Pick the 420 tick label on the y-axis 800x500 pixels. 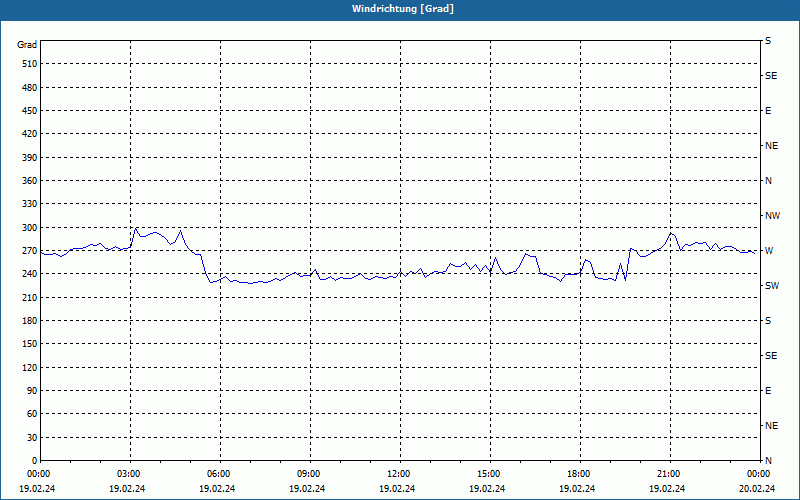pos(29,134)
